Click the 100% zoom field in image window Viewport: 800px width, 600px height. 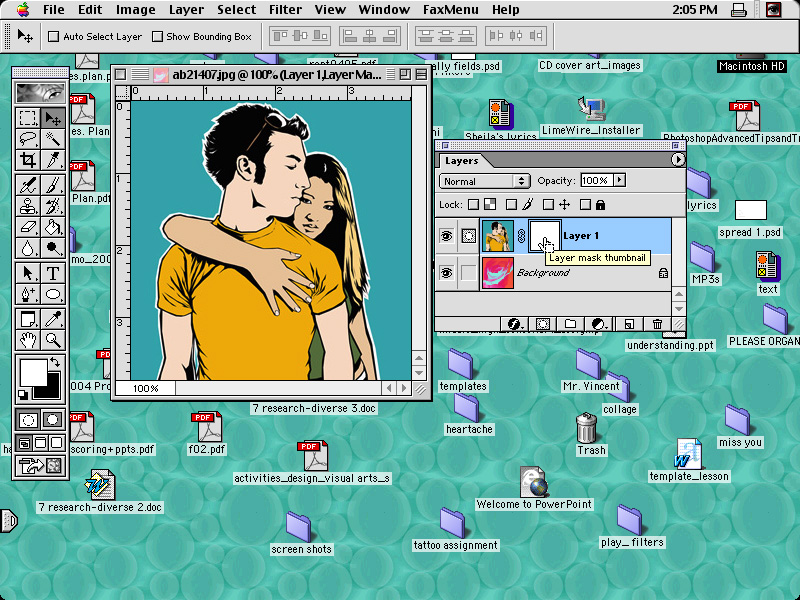click(x=145, y=388)
